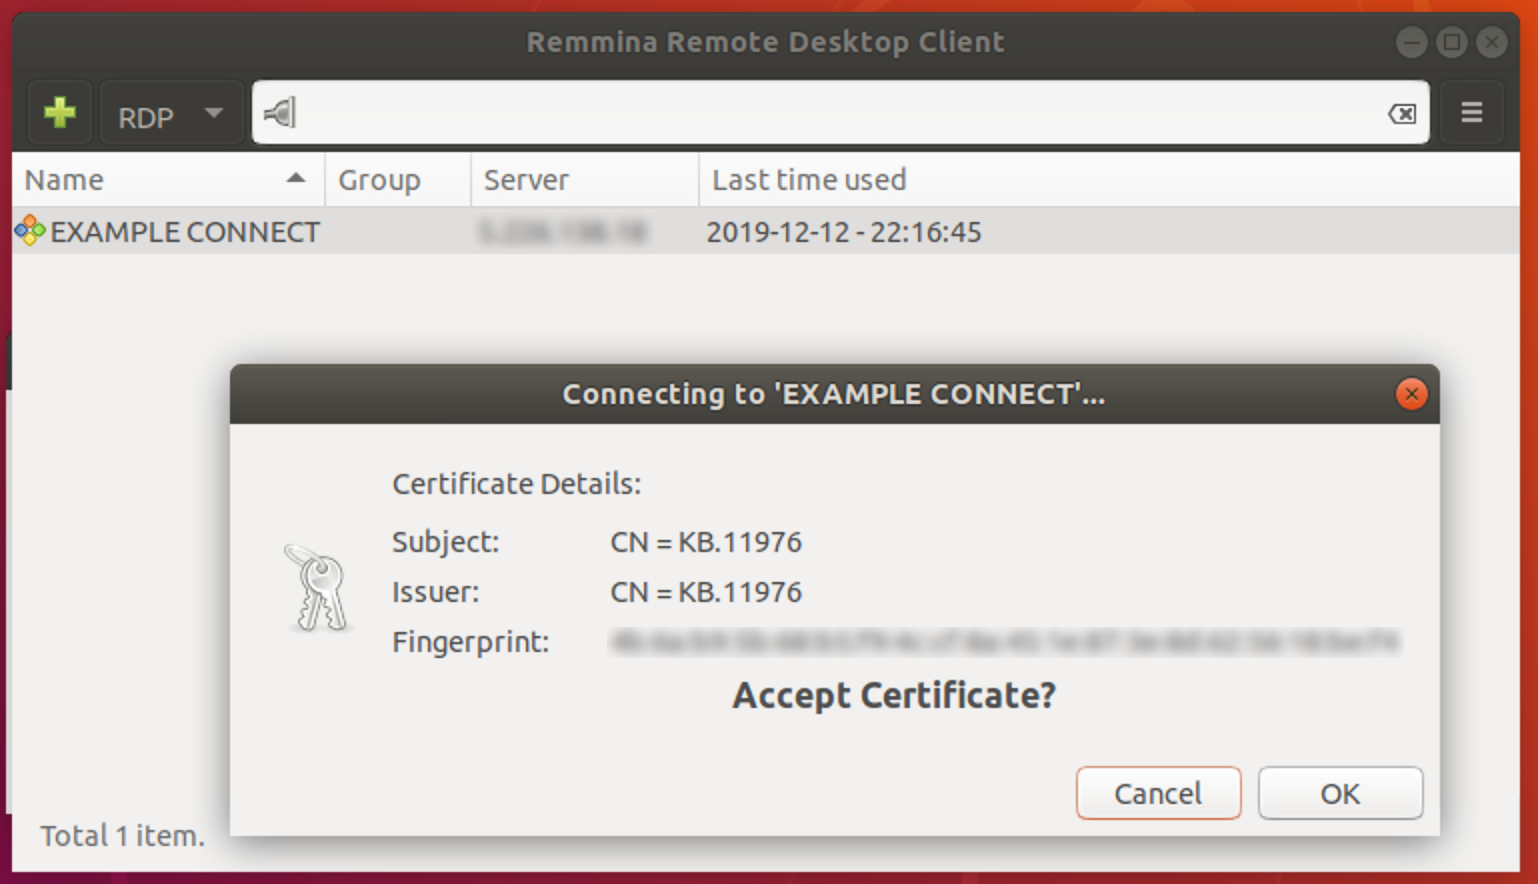1538x884 pixels.
Task: Cancel the certificate acceptance dialog
Action: pos(1158,793)
